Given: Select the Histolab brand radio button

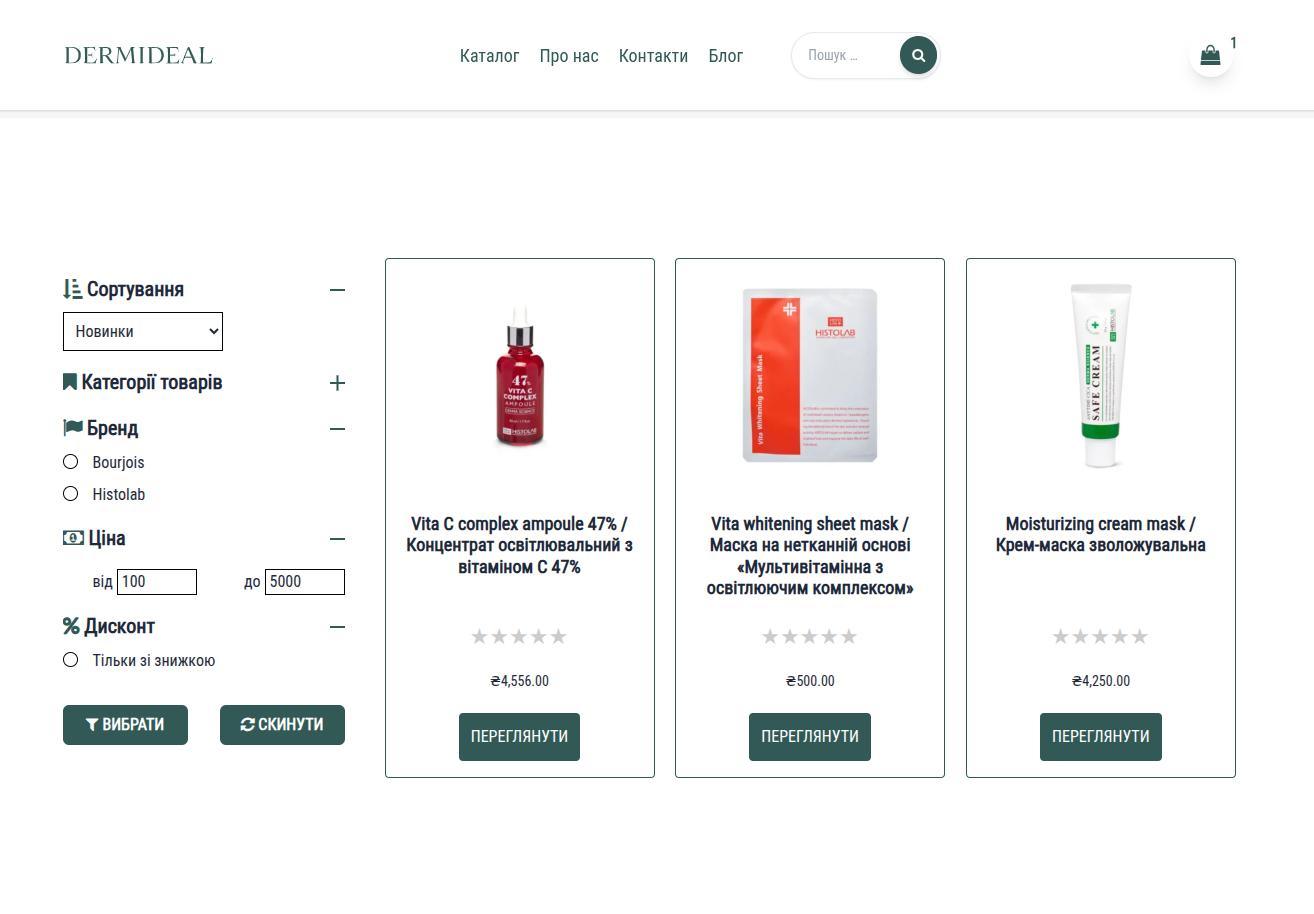Looking at the screenshot, I should (x=70, y=493).
